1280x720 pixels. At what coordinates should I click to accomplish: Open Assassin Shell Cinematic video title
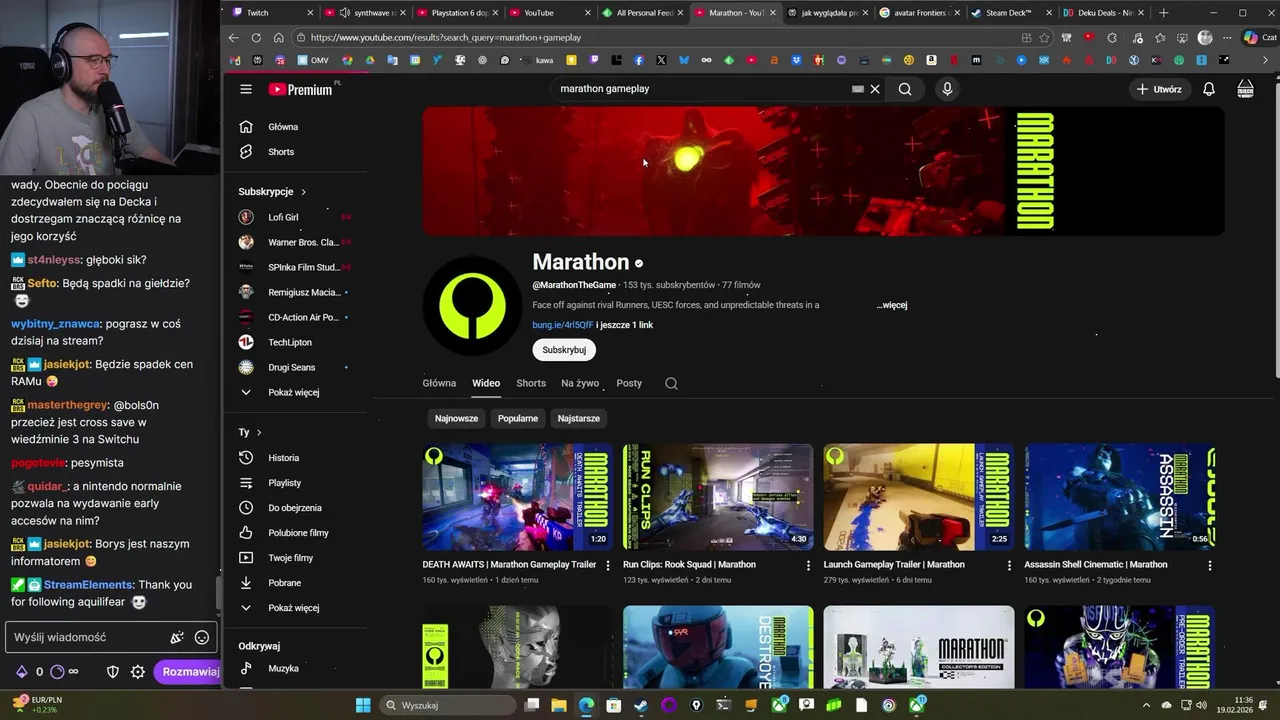tap(1096, 564)
